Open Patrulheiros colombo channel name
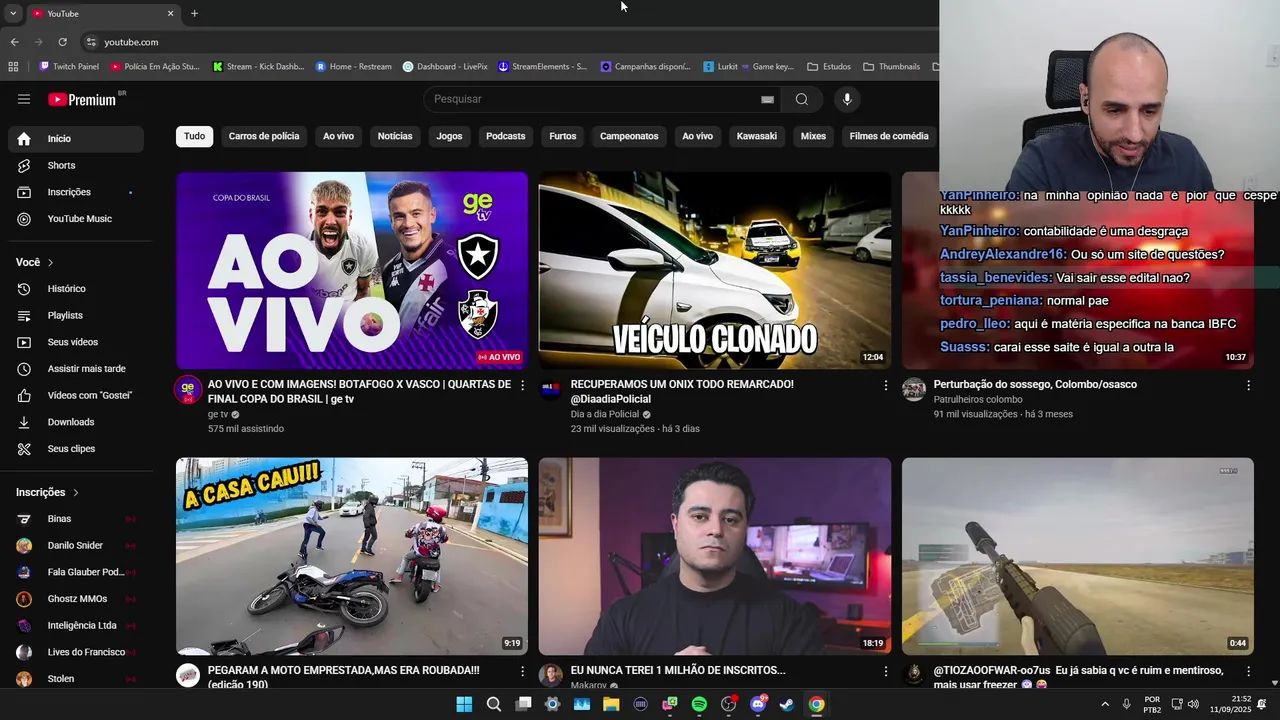The image size is (1280, 720). coord(978,399)
